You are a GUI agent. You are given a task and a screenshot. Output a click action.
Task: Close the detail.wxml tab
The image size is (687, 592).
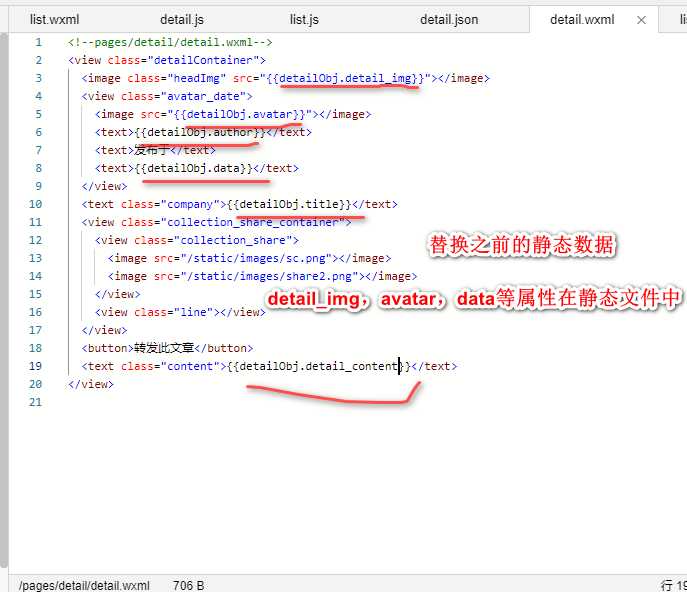tap(641, 20)
